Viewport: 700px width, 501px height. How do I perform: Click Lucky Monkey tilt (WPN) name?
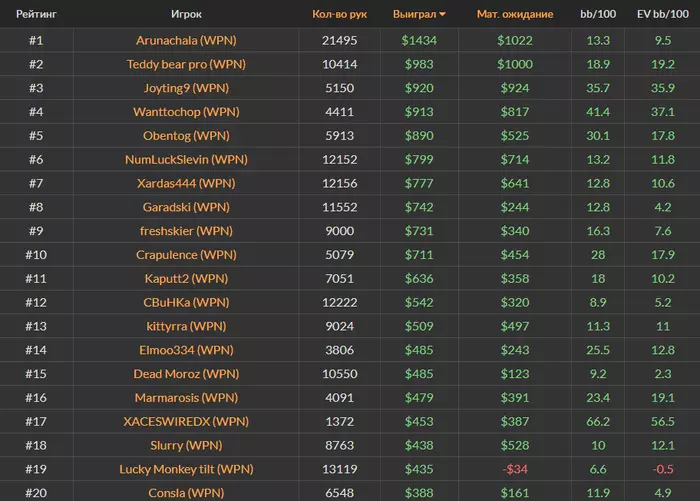coord(186,469)
